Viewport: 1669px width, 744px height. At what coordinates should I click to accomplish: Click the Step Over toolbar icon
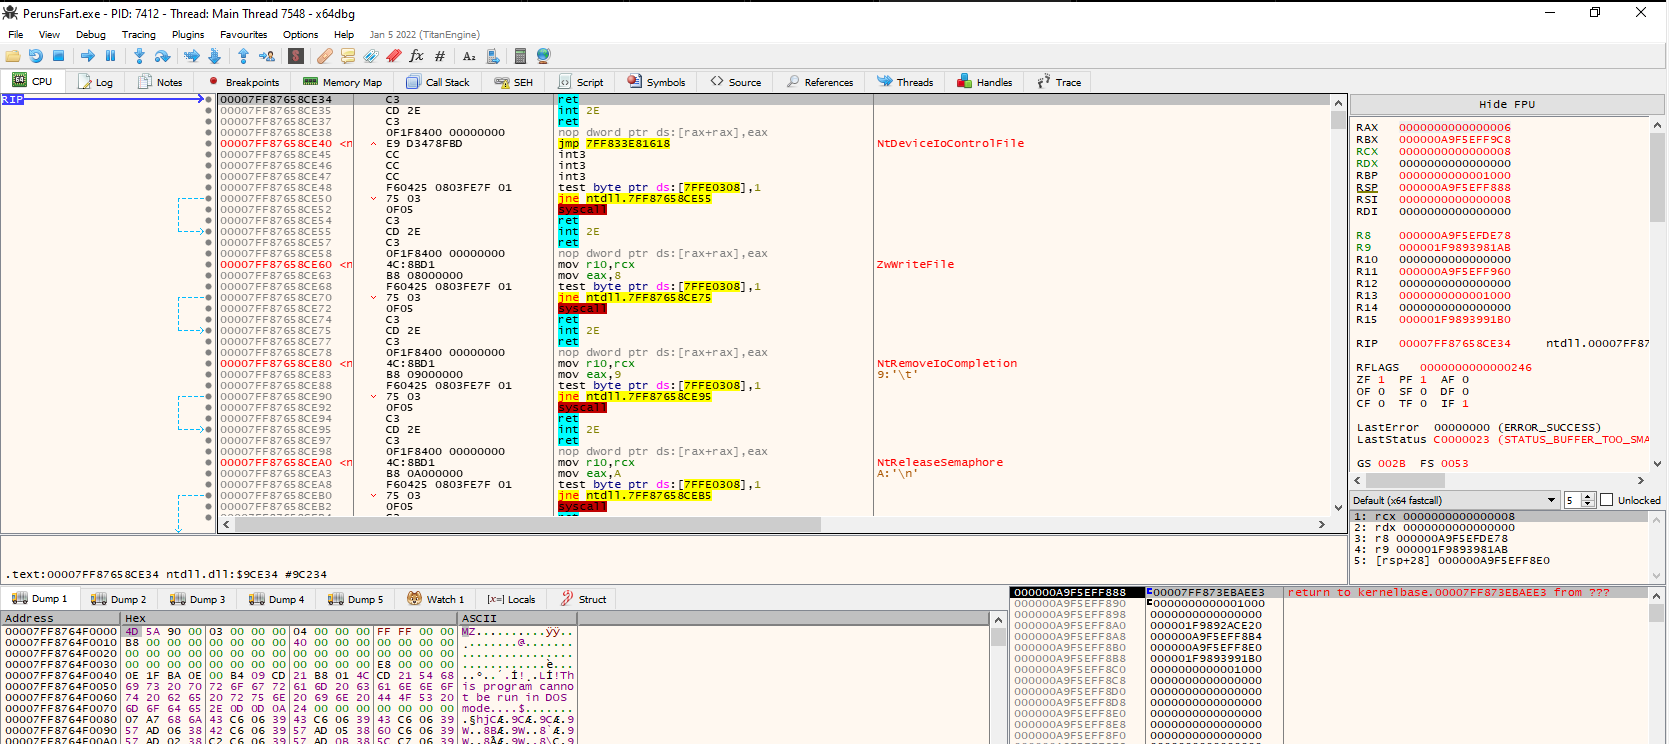pyautogui.click(x=162, y=56)
